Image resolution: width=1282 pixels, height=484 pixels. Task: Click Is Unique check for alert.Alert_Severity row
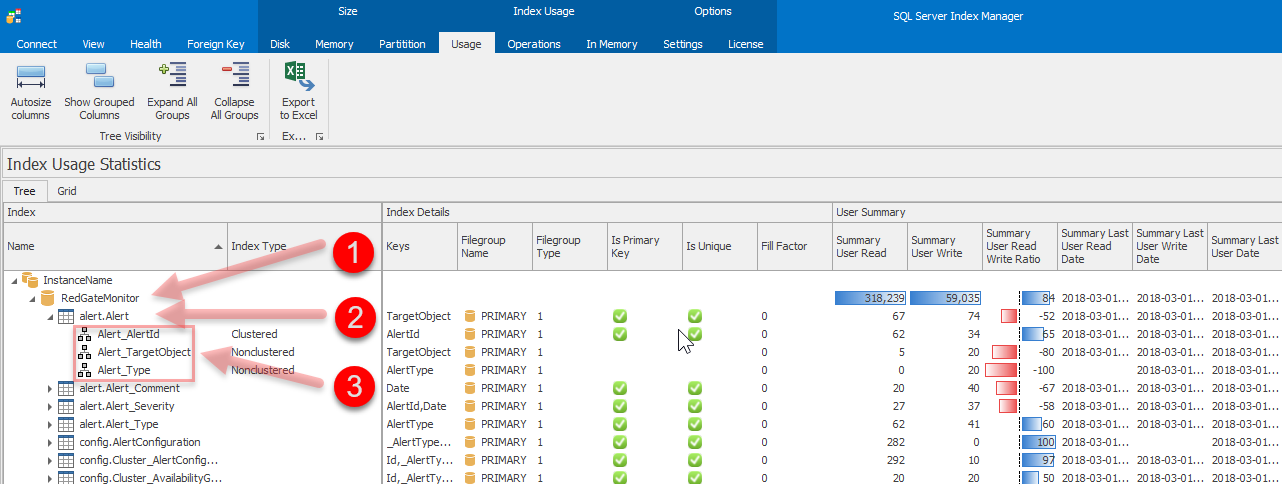tap(695, 406)
